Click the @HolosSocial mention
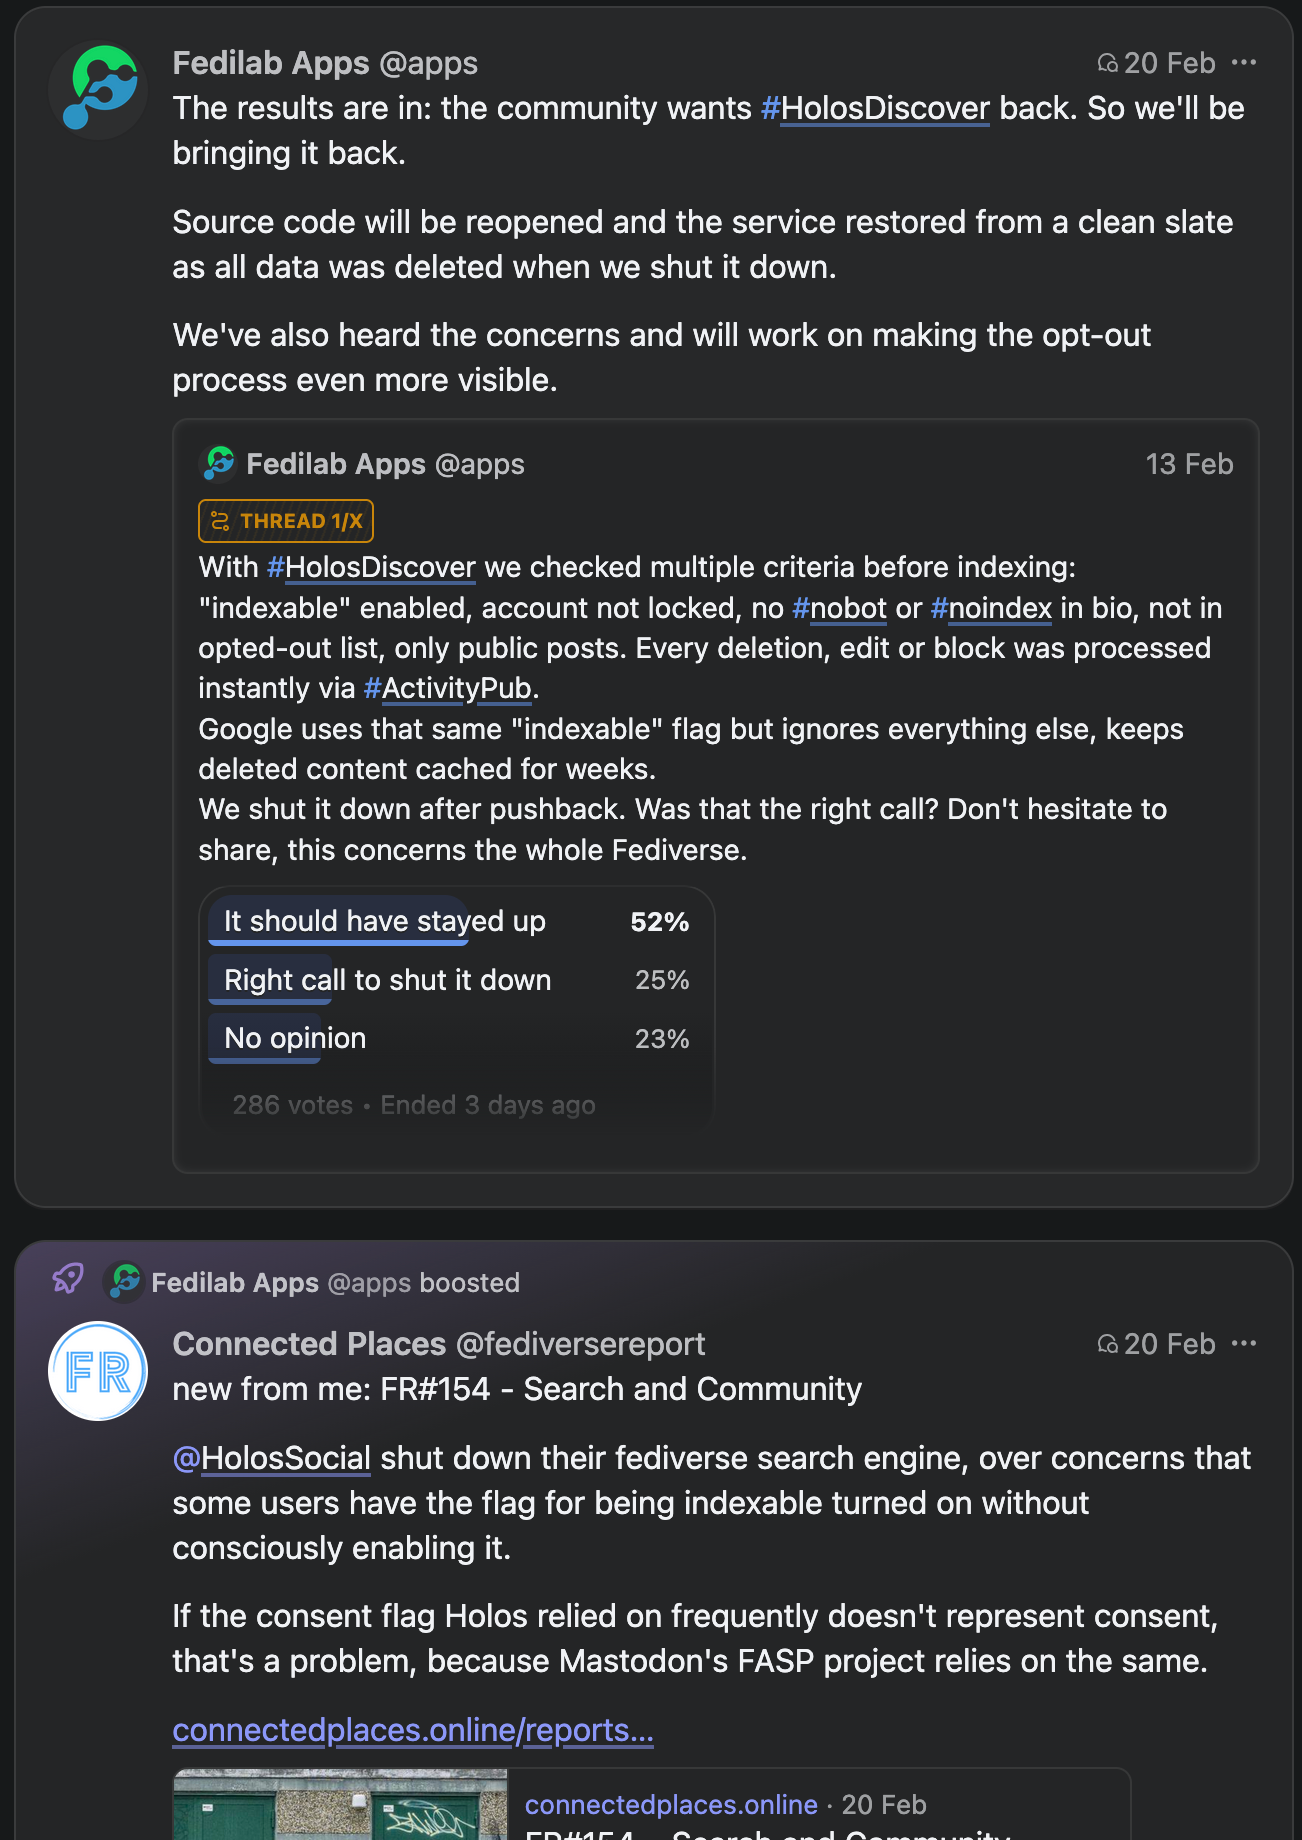This screenshot has height=1840, width=1302. coord(272,1457)
